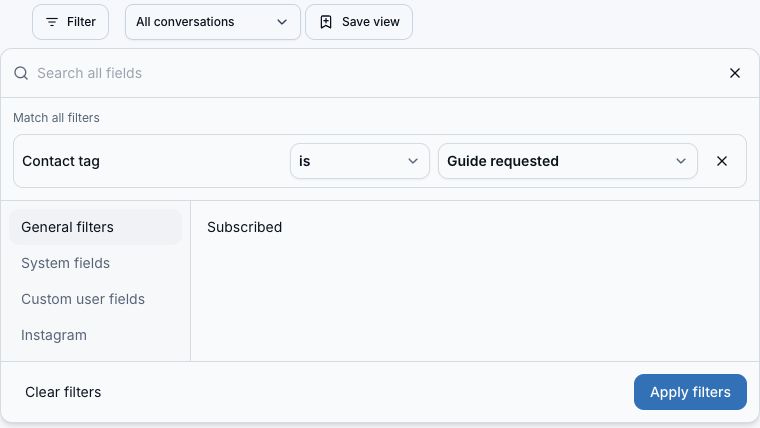Image resolution: width=760 pixels, height=428 pixels.
Task: Click Clear filters
Action: [x=63, y=392]
